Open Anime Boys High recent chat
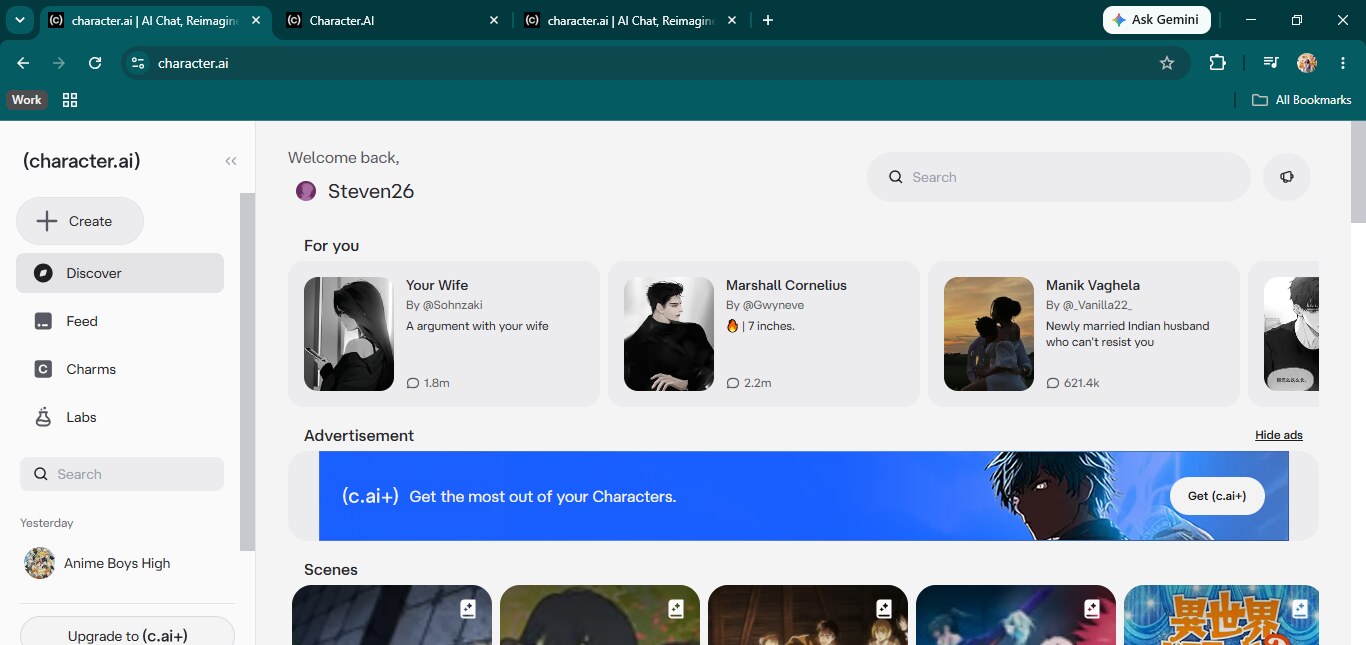Image resolution: width=1366 pixels, height=645 pixels. (120, 563)
